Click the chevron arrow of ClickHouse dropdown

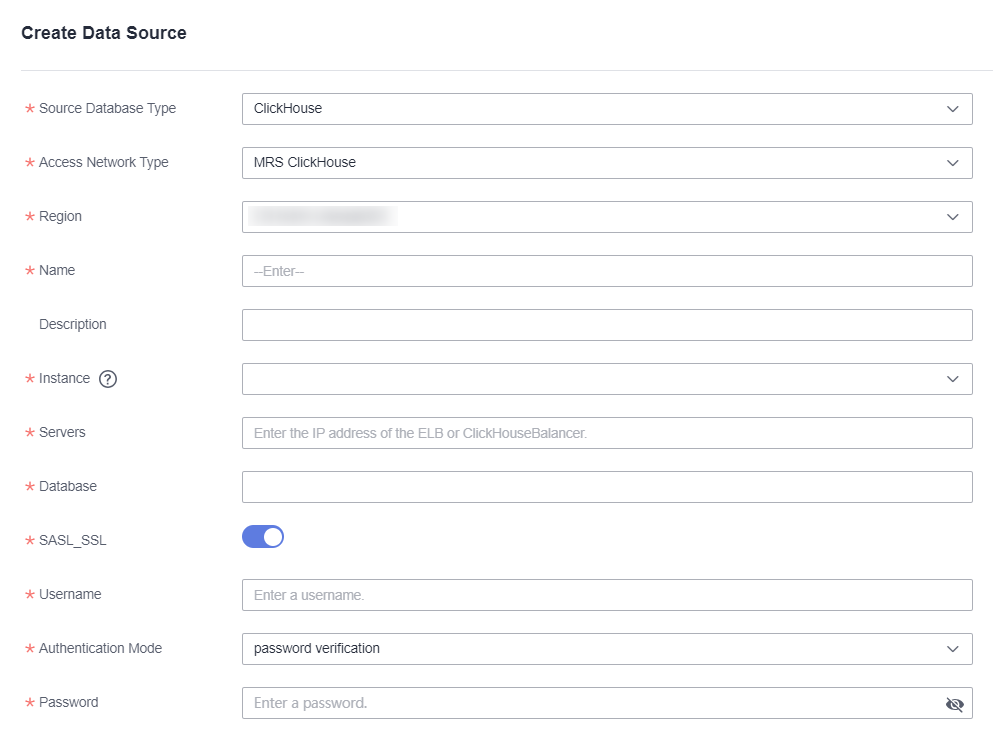(x=952, y=109)
